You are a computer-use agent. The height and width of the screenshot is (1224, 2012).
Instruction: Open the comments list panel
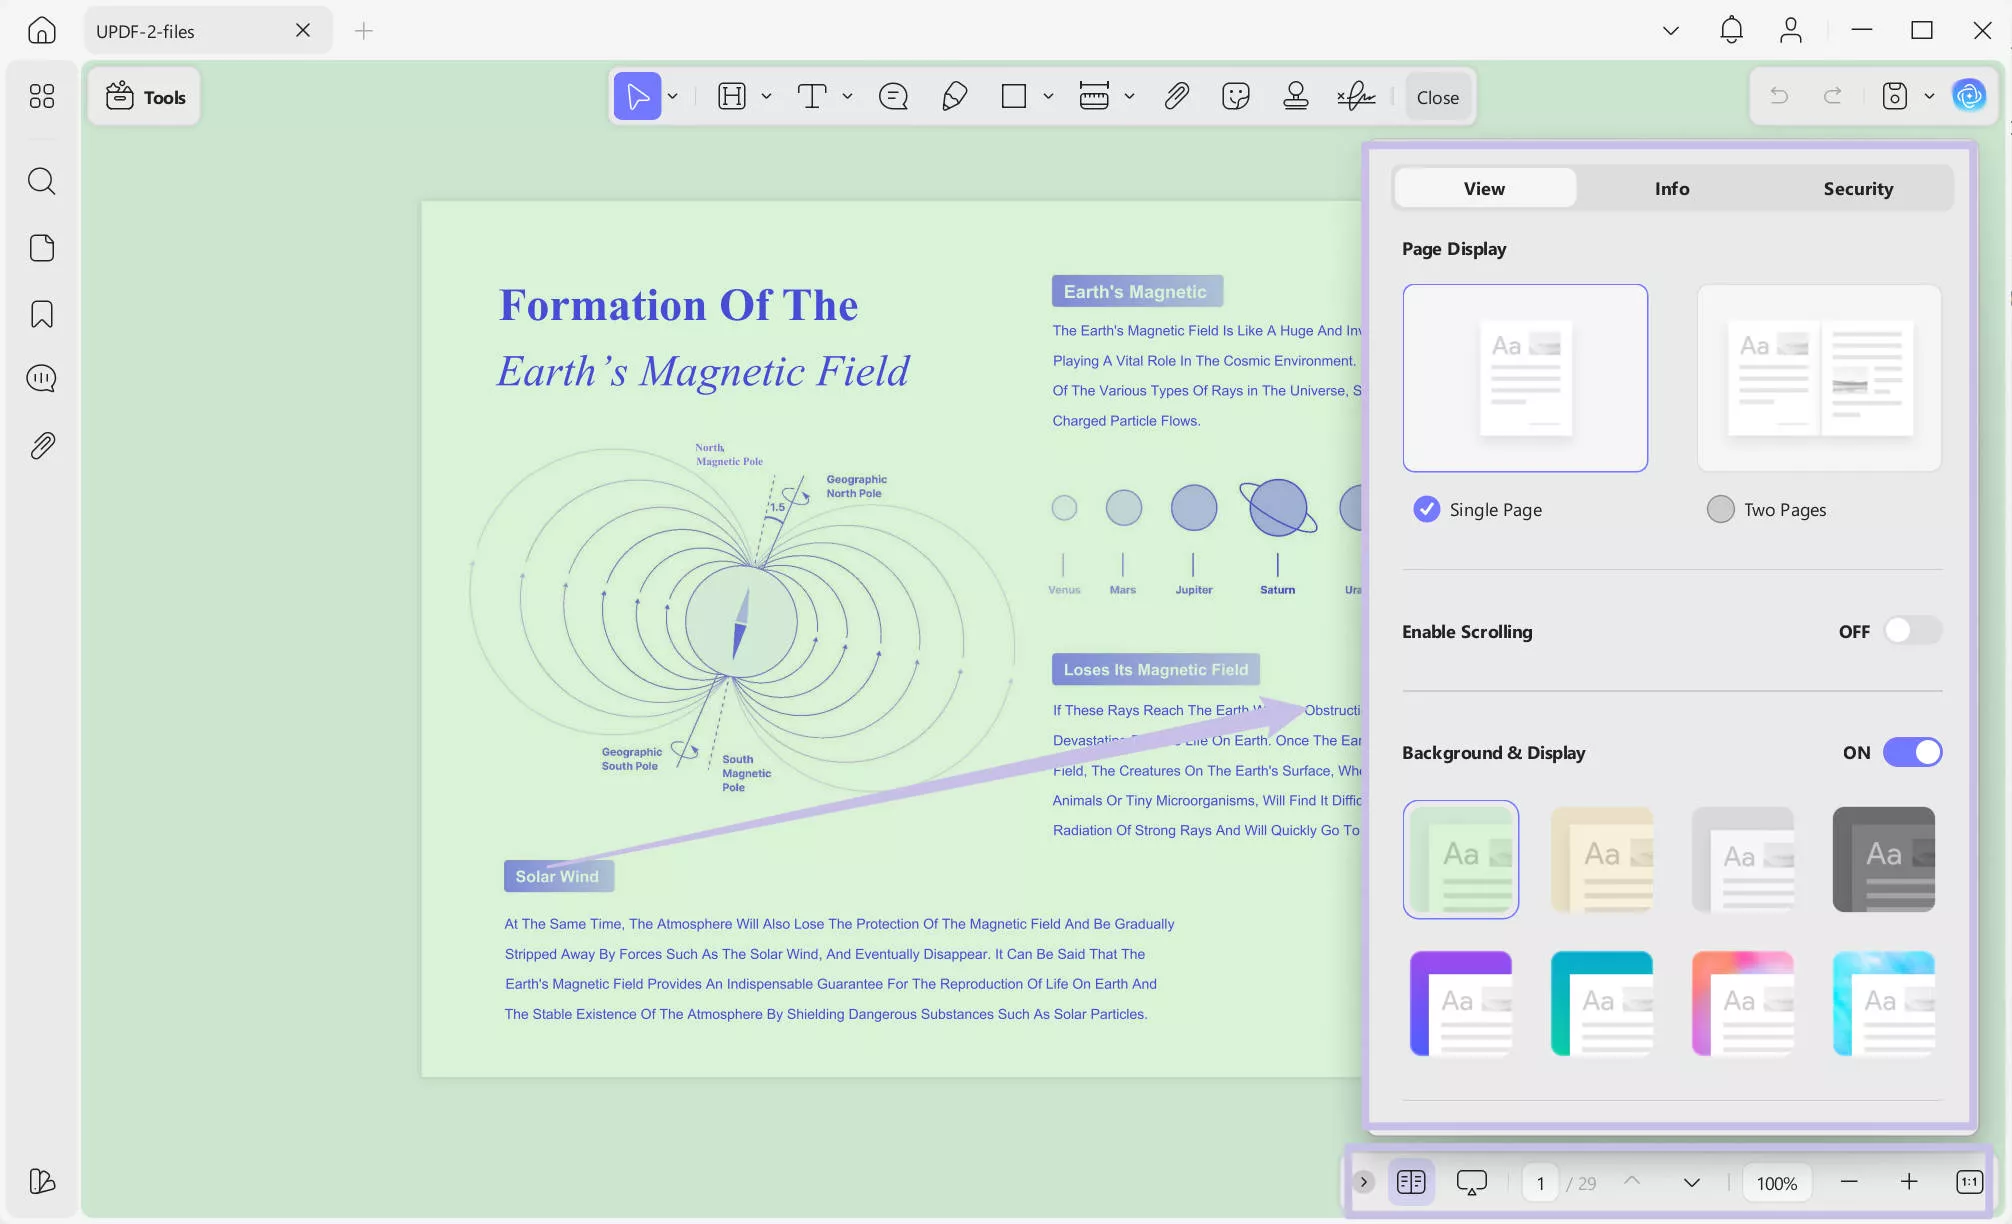click(x=42, y=378)
